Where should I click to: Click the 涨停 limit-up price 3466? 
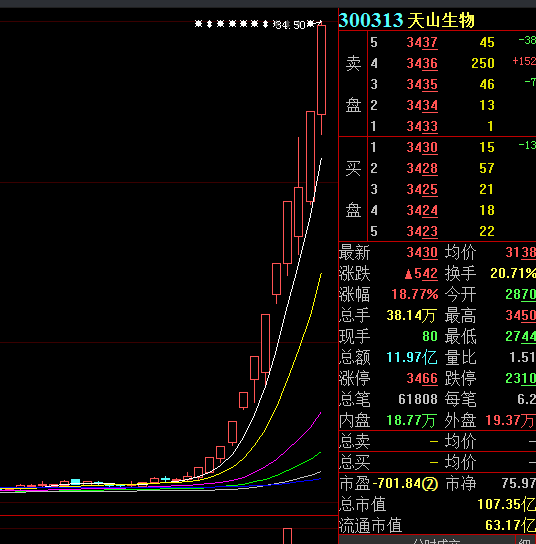(x=422, y=378)
